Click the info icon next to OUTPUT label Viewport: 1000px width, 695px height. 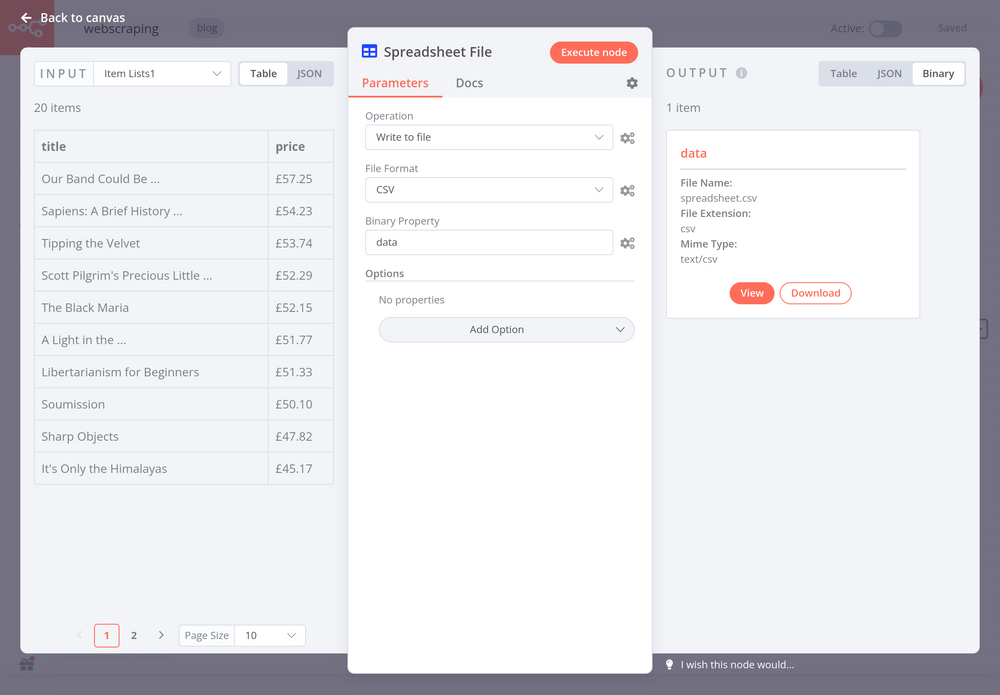(739, 72)
